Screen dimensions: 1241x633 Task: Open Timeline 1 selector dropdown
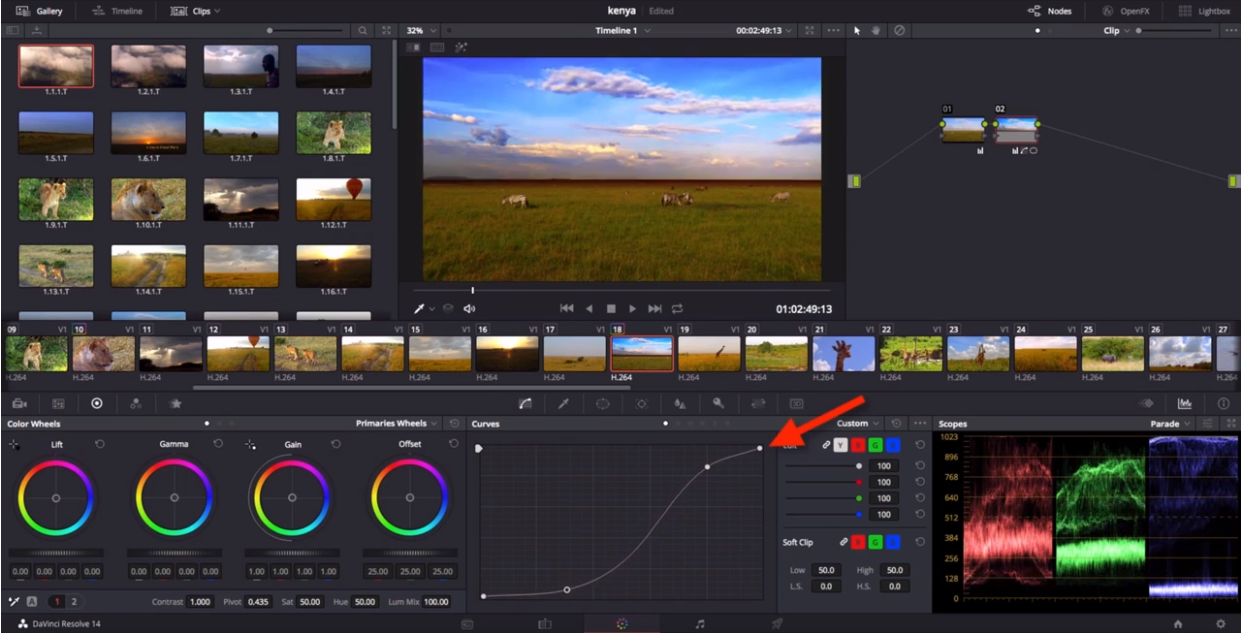tap(623, 31)
